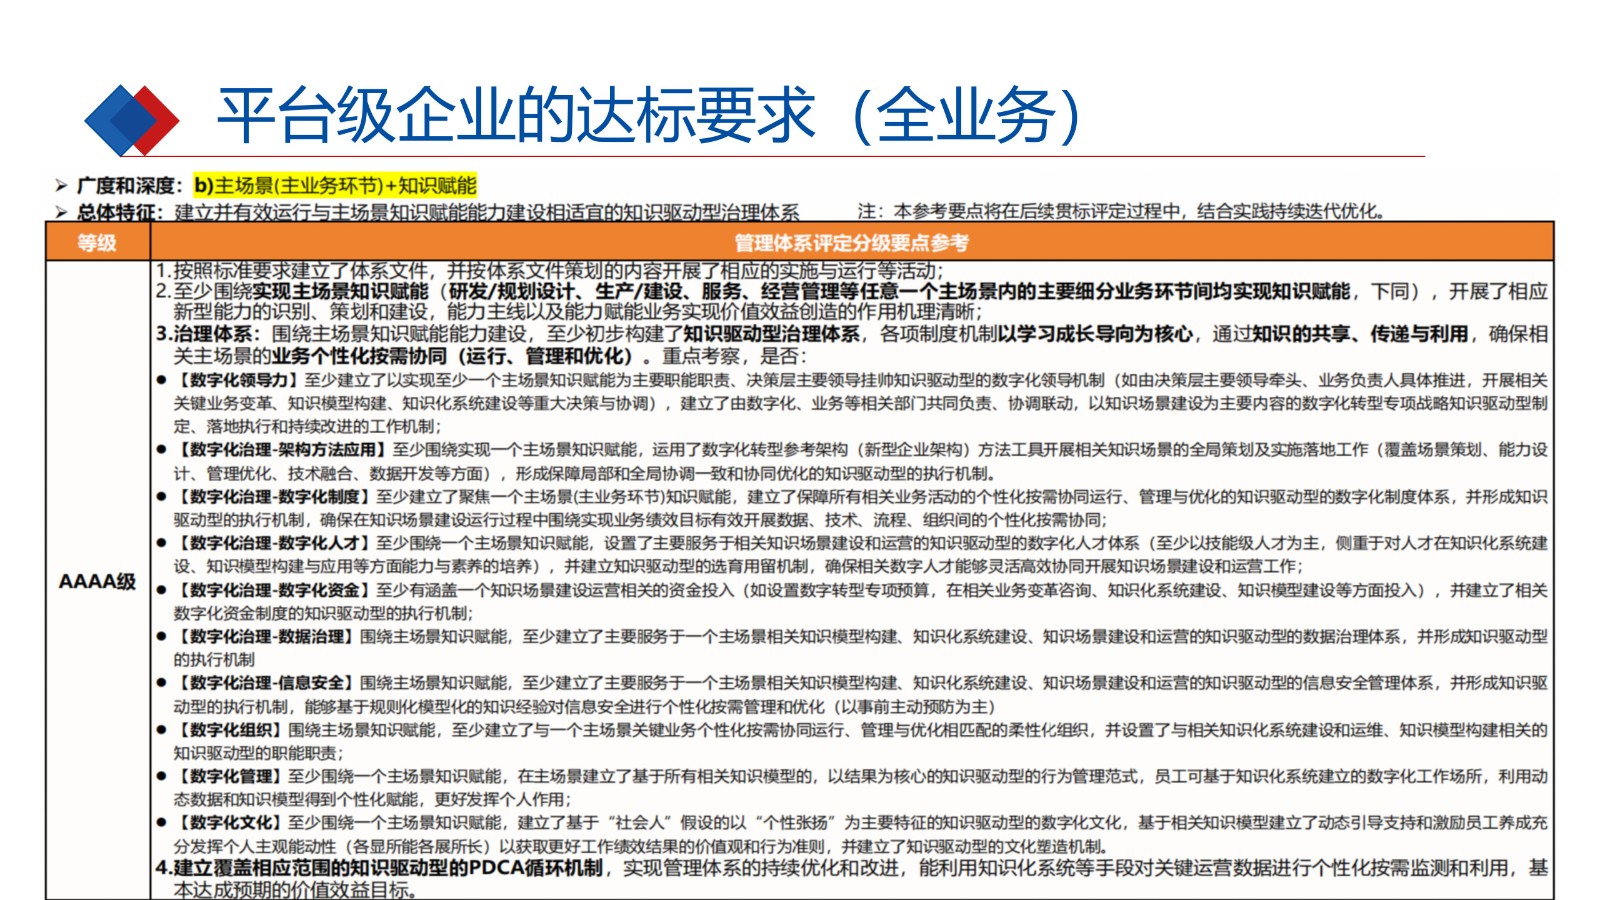Screen dimensions: 1600x900
Task: Select the slide title 平台级企业的达标要求
Action: [x=516, y=115]
